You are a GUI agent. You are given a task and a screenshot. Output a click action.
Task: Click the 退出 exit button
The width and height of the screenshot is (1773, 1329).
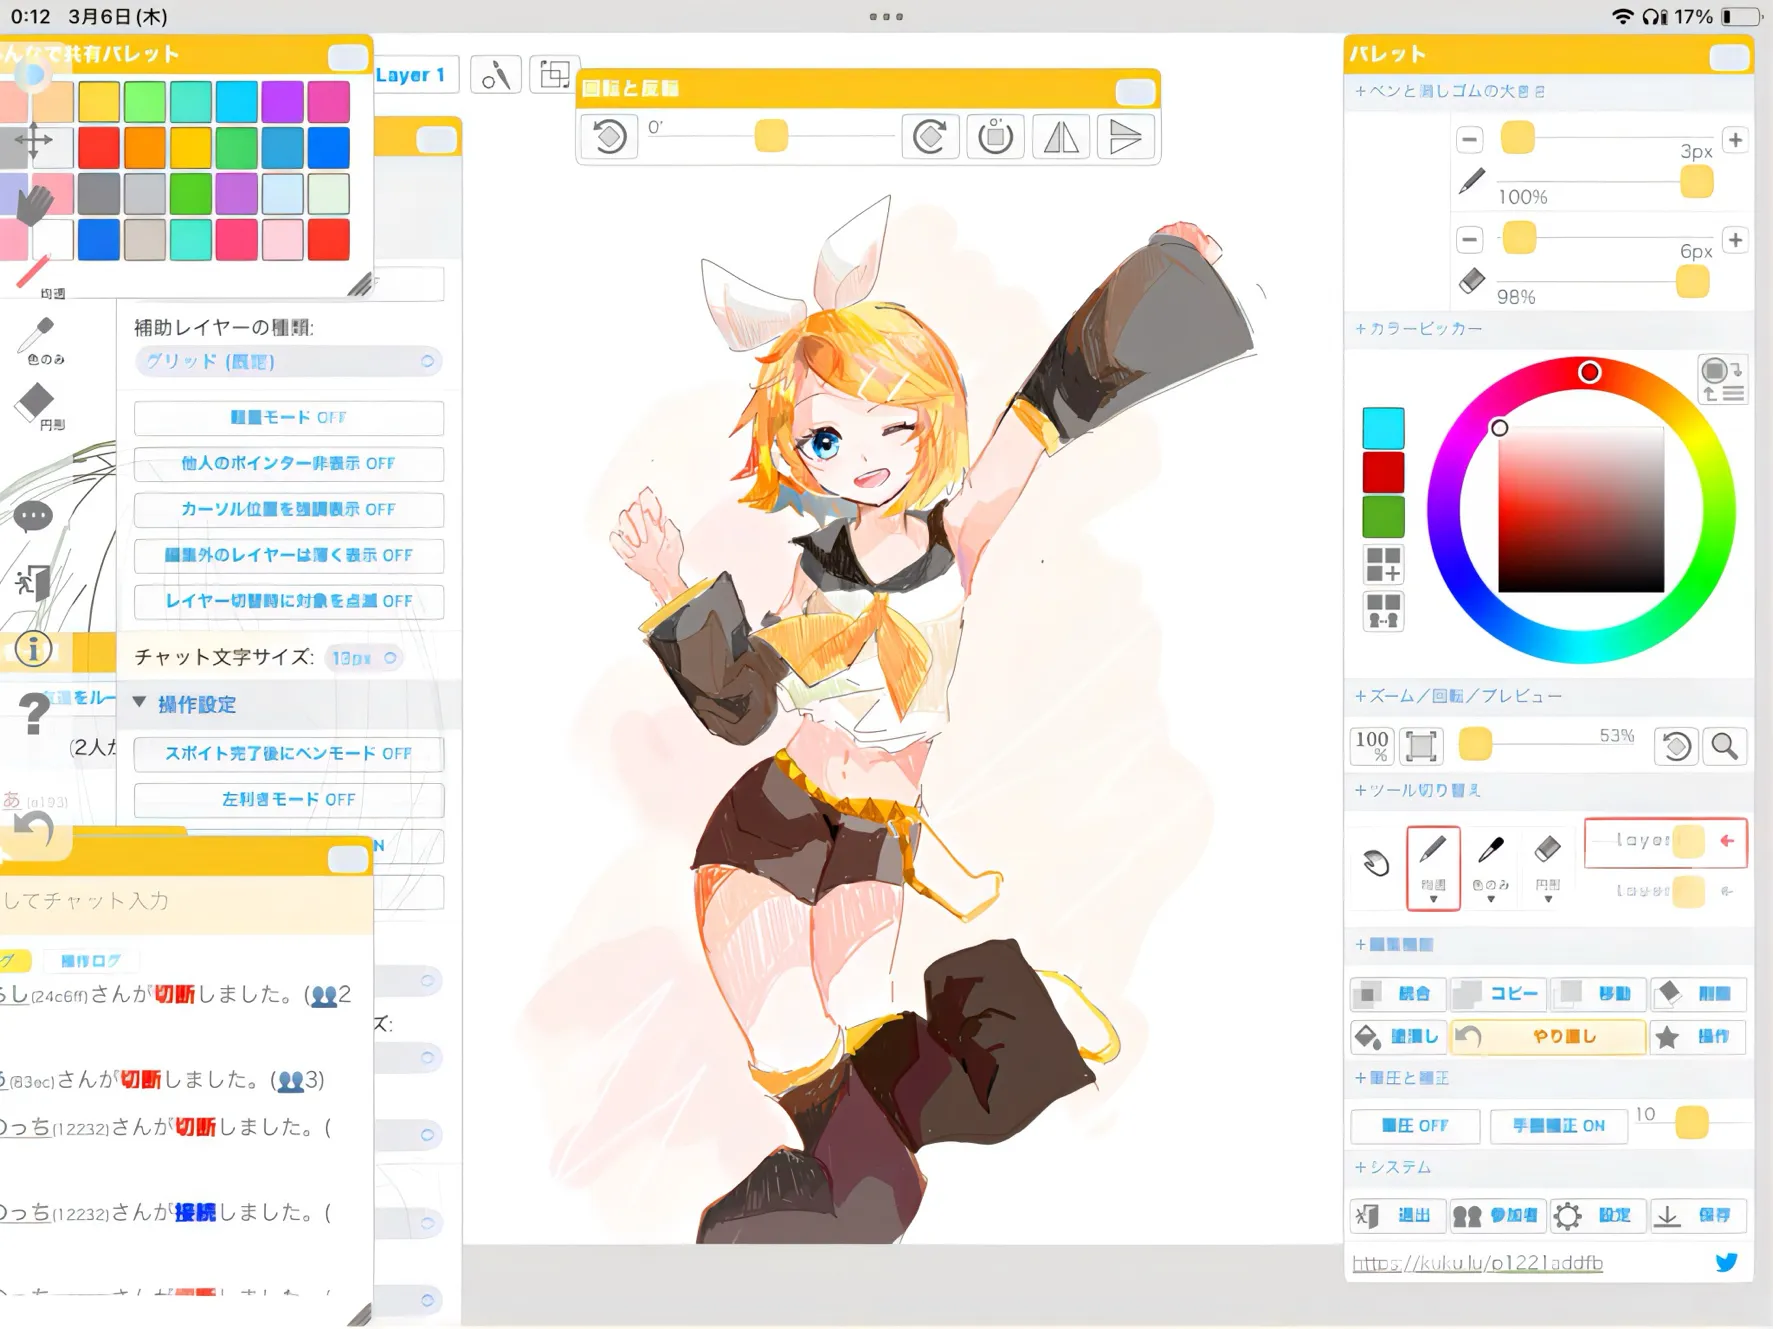tap(1397, 1215)
